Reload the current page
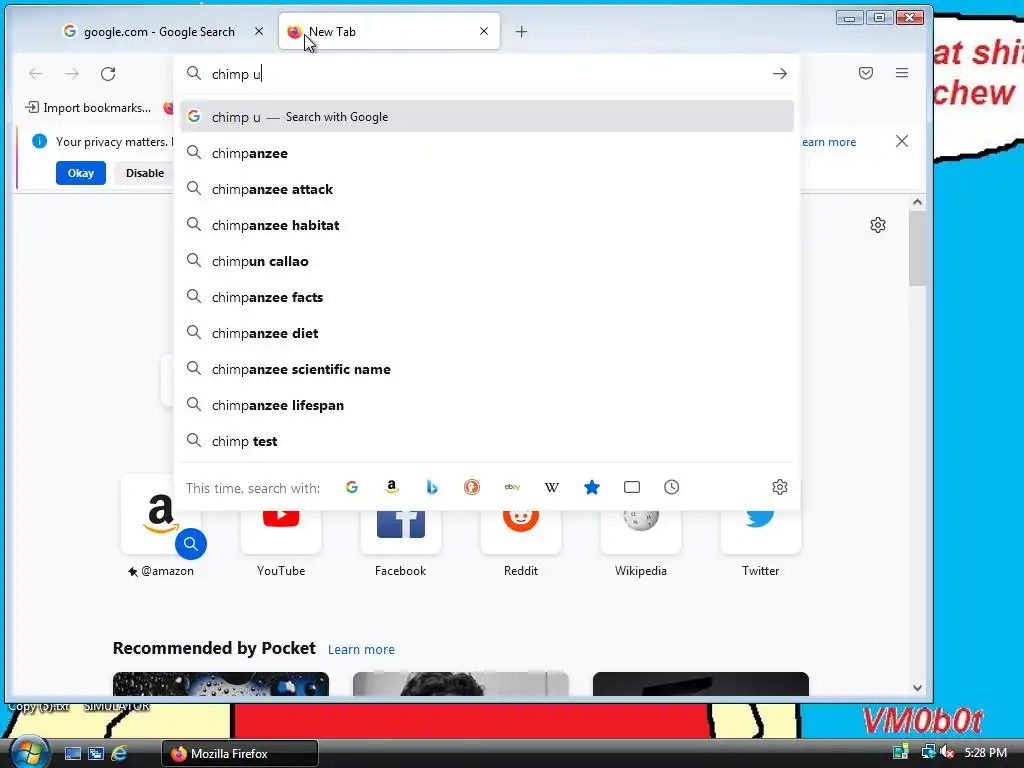This screenshot has width=1024, height=768. coord(108,74)
